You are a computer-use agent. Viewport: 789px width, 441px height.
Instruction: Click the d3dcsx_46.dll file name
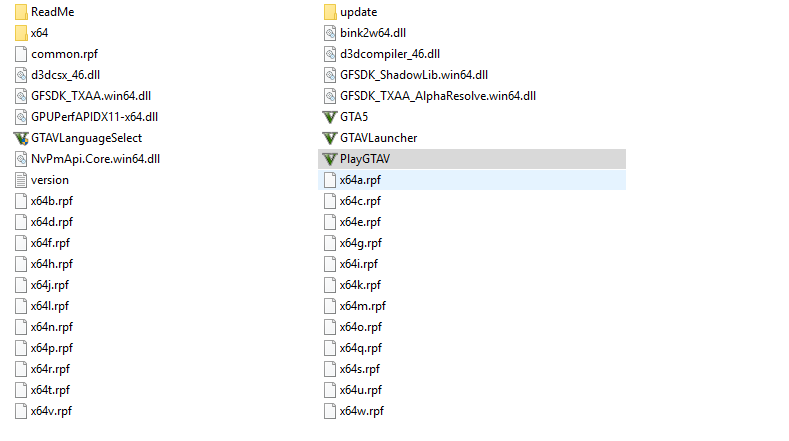[65, 75]
